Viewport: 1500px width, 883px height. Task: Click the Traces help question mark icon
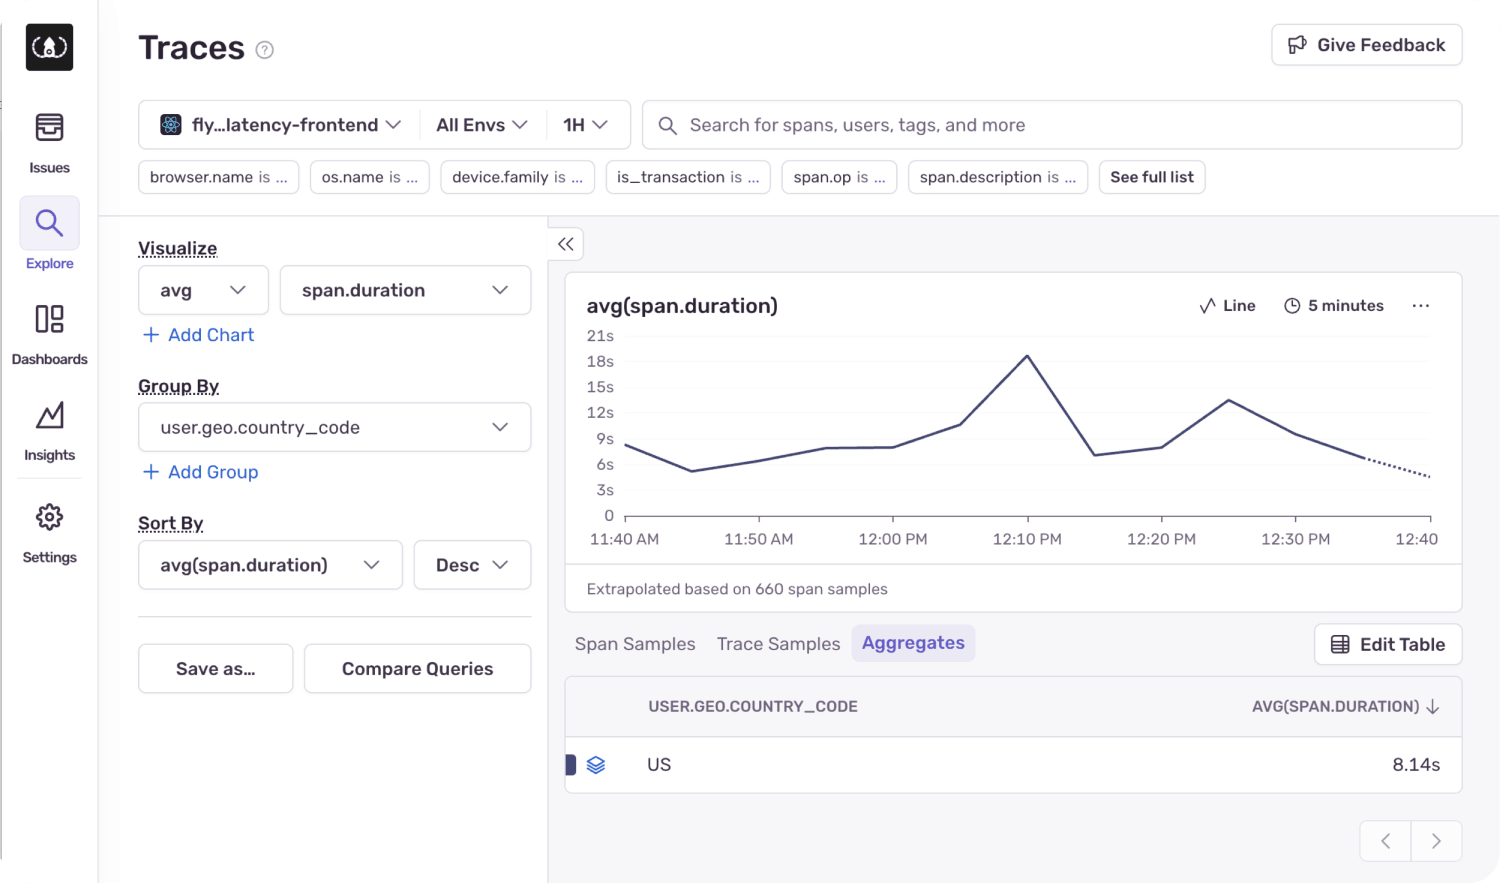point(264,50)
